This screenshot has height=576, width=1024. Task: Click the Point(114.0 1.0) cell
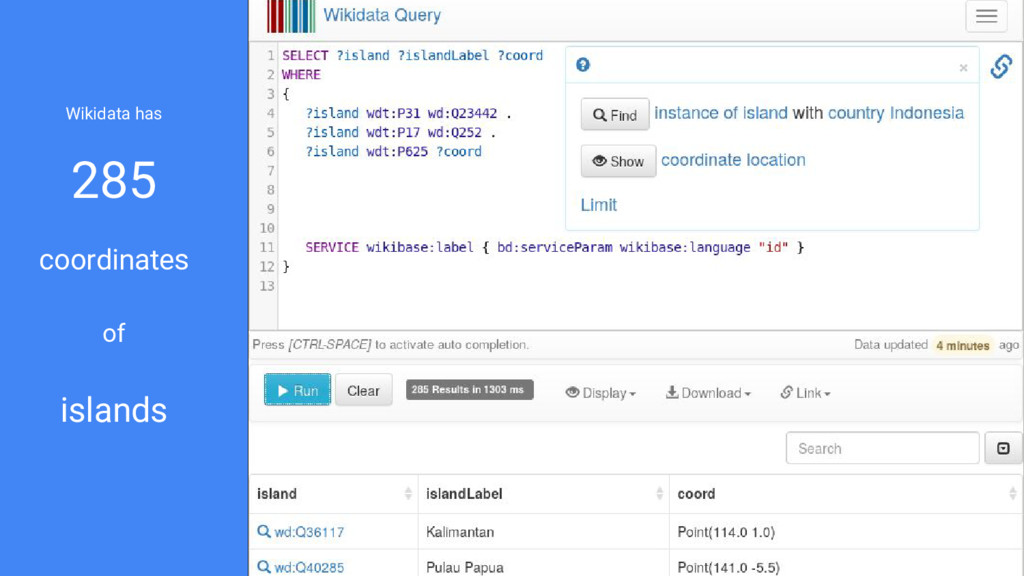pyautogui.click(x=846, y=532)
